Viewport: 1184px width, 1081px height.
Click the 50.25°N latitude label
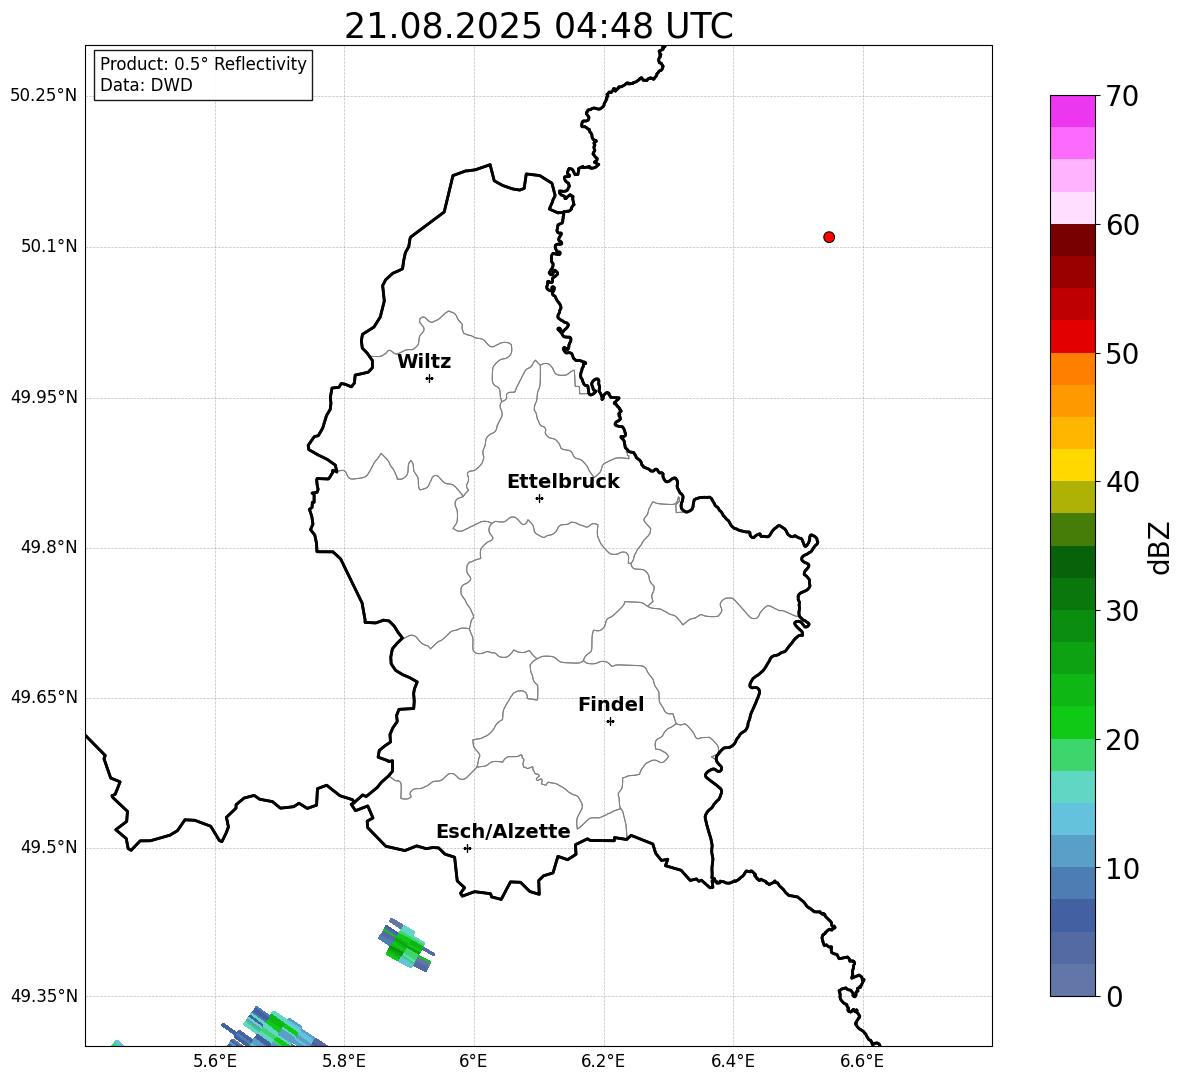(44, 96)
